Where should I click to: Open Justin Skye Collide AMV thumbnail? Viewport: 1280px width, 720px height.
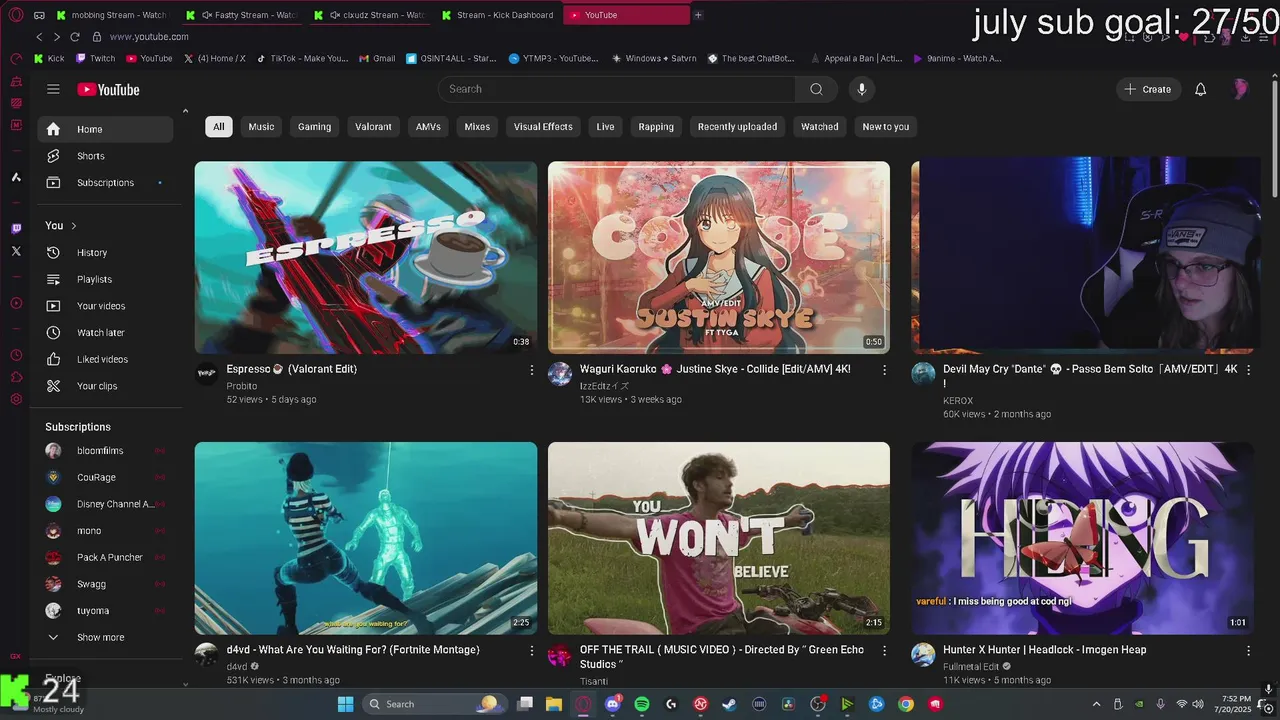719,257
